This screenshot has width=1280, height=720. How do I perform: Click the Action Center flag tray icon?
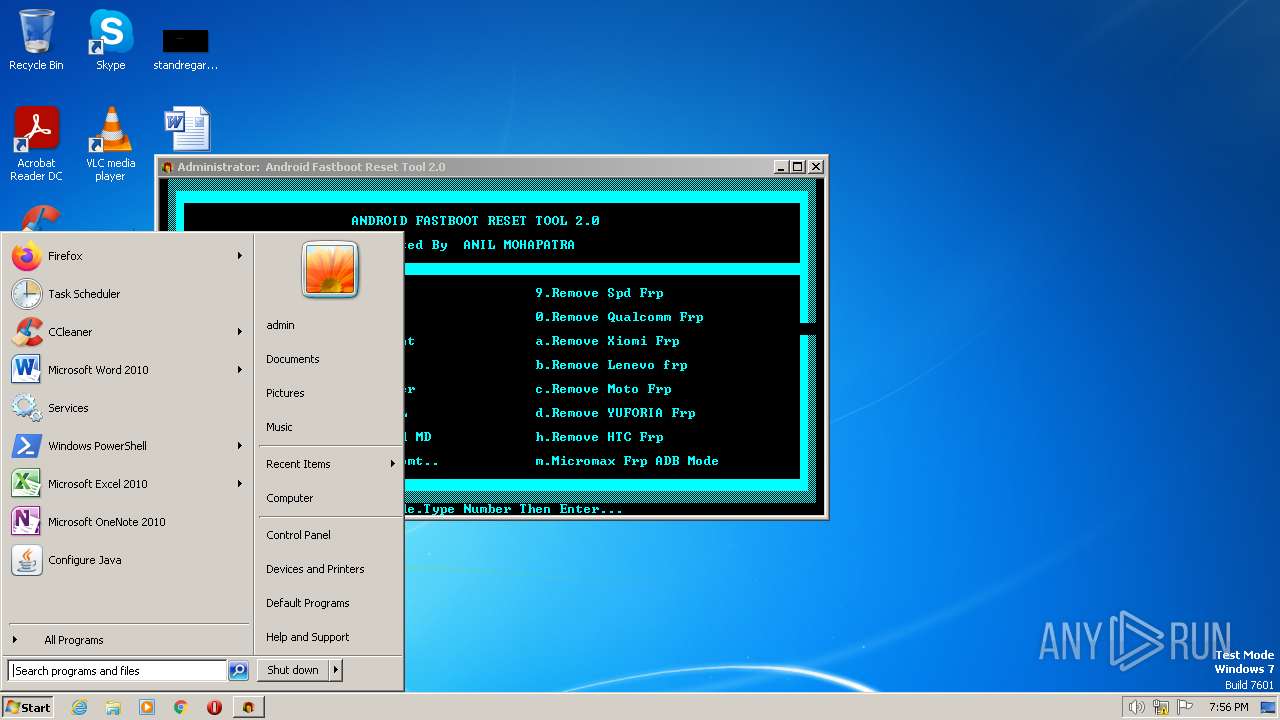coord(1185,707)
